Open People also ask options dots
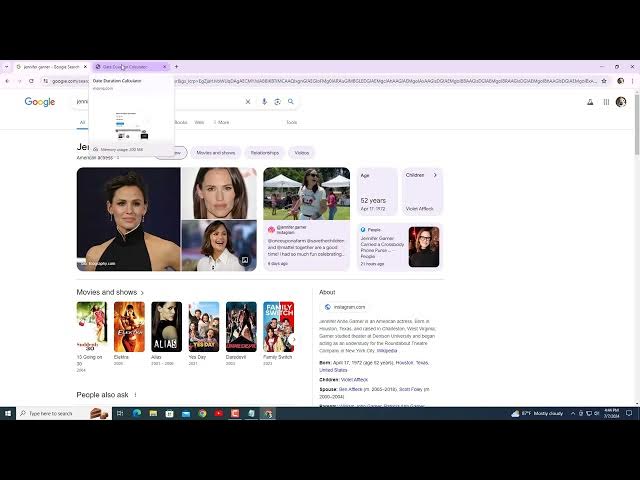 coord(136,395)
